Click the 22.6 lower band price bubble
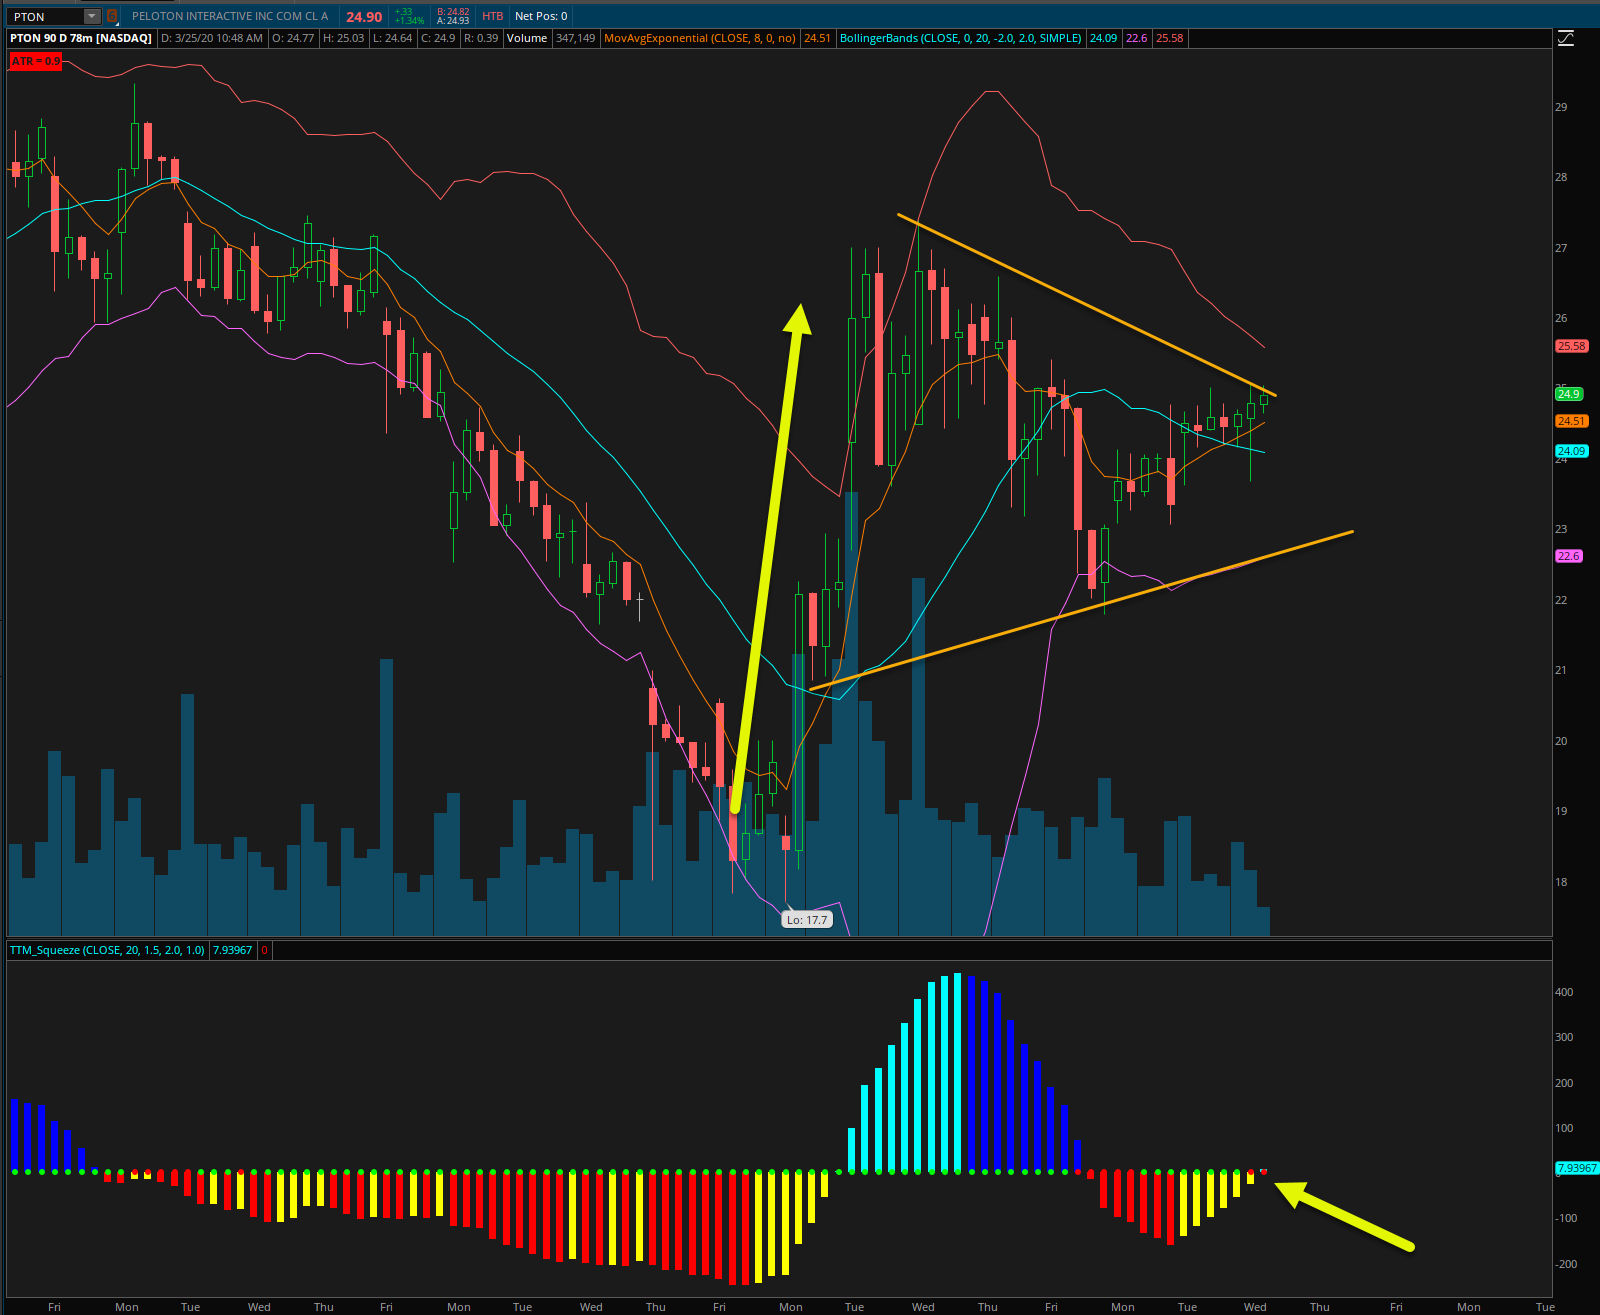The height and width of the screenshot is (1315, 1600). coord(1569,556)
